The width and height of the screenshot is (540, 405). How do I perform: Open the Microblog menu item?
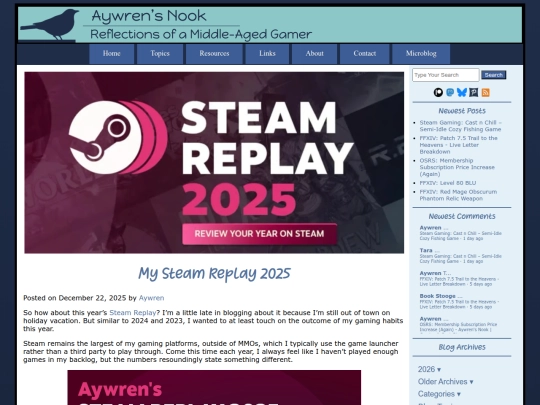pos(421,54)
